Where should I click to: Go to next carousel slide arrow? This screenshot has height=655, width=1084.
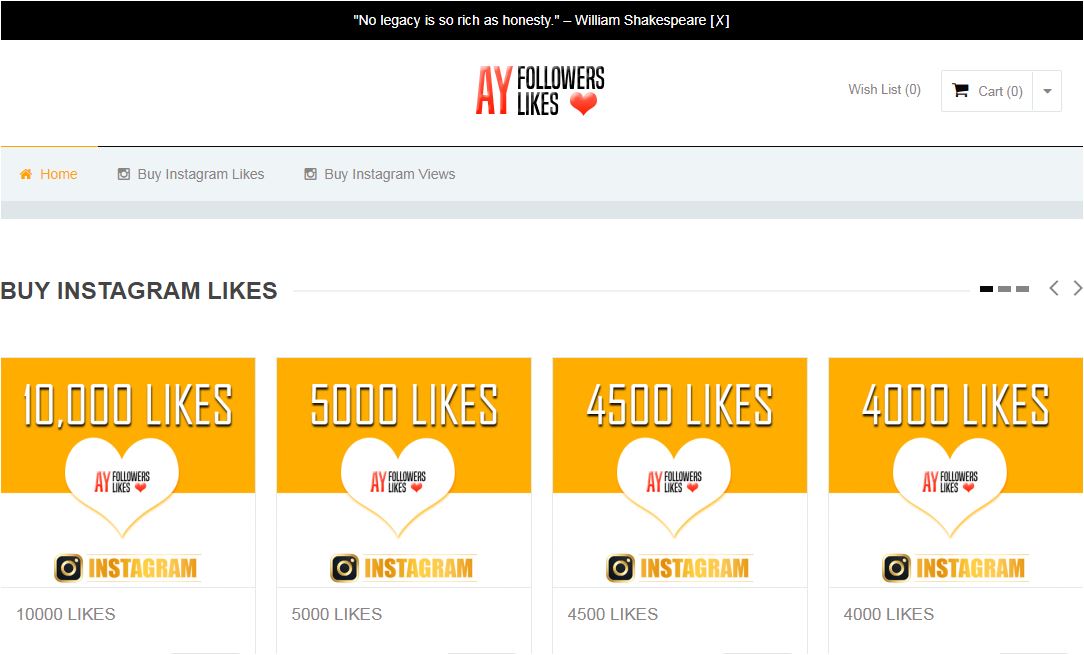(1077, 288)
